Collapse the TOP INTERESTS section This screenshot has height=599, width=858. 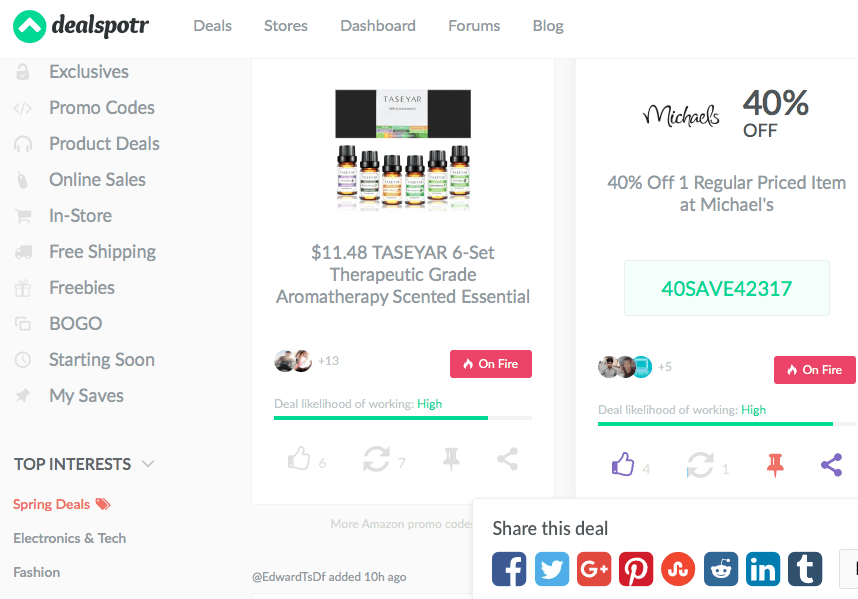point(148,464)
